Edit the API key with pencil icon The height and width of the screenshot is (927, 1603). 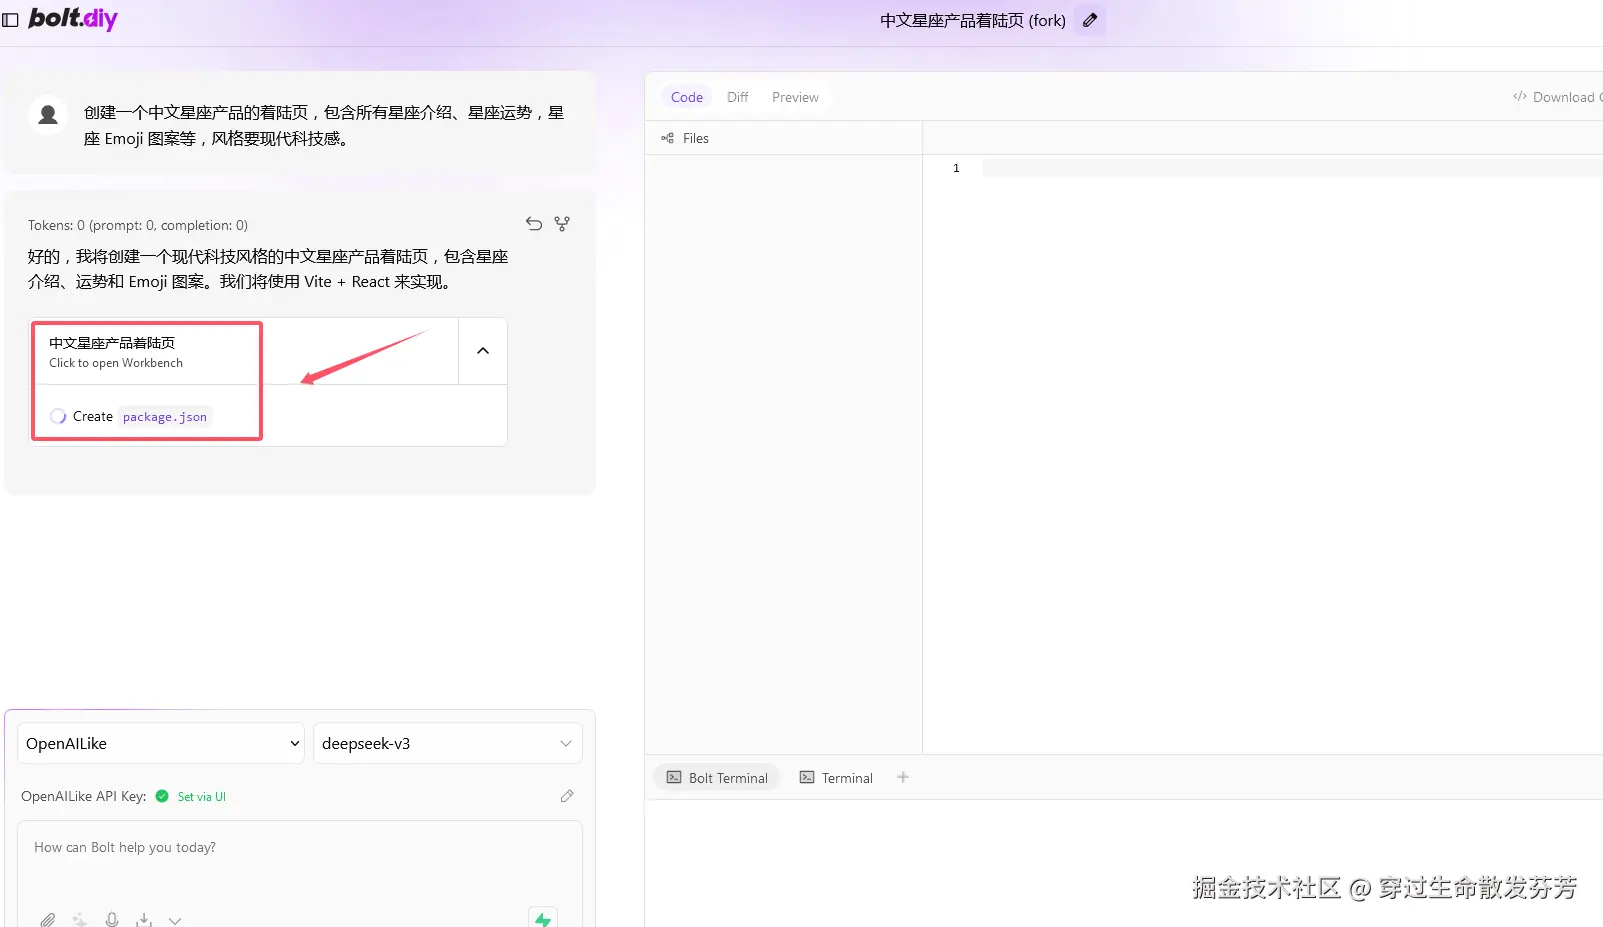click(567, 796)
